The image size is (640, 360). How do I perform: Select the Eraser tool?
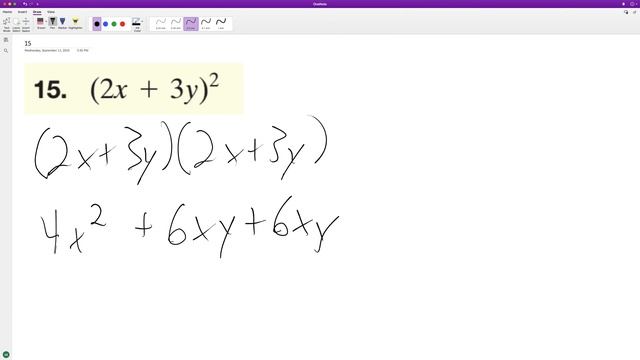pyautogui.click(x=40, y=23)
